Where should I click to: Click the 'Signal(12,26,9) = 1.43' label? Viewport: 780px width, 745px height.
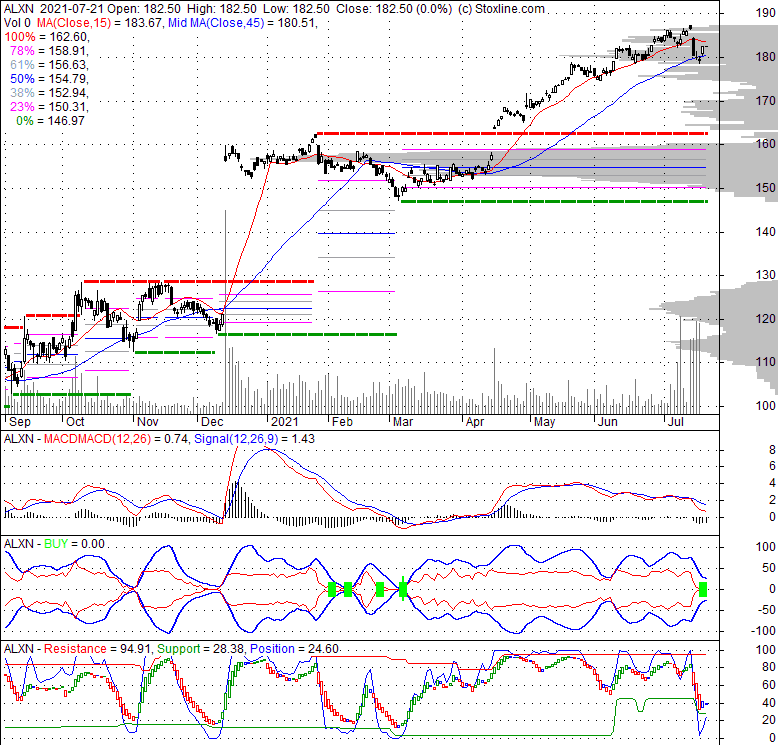click(254, 439)
